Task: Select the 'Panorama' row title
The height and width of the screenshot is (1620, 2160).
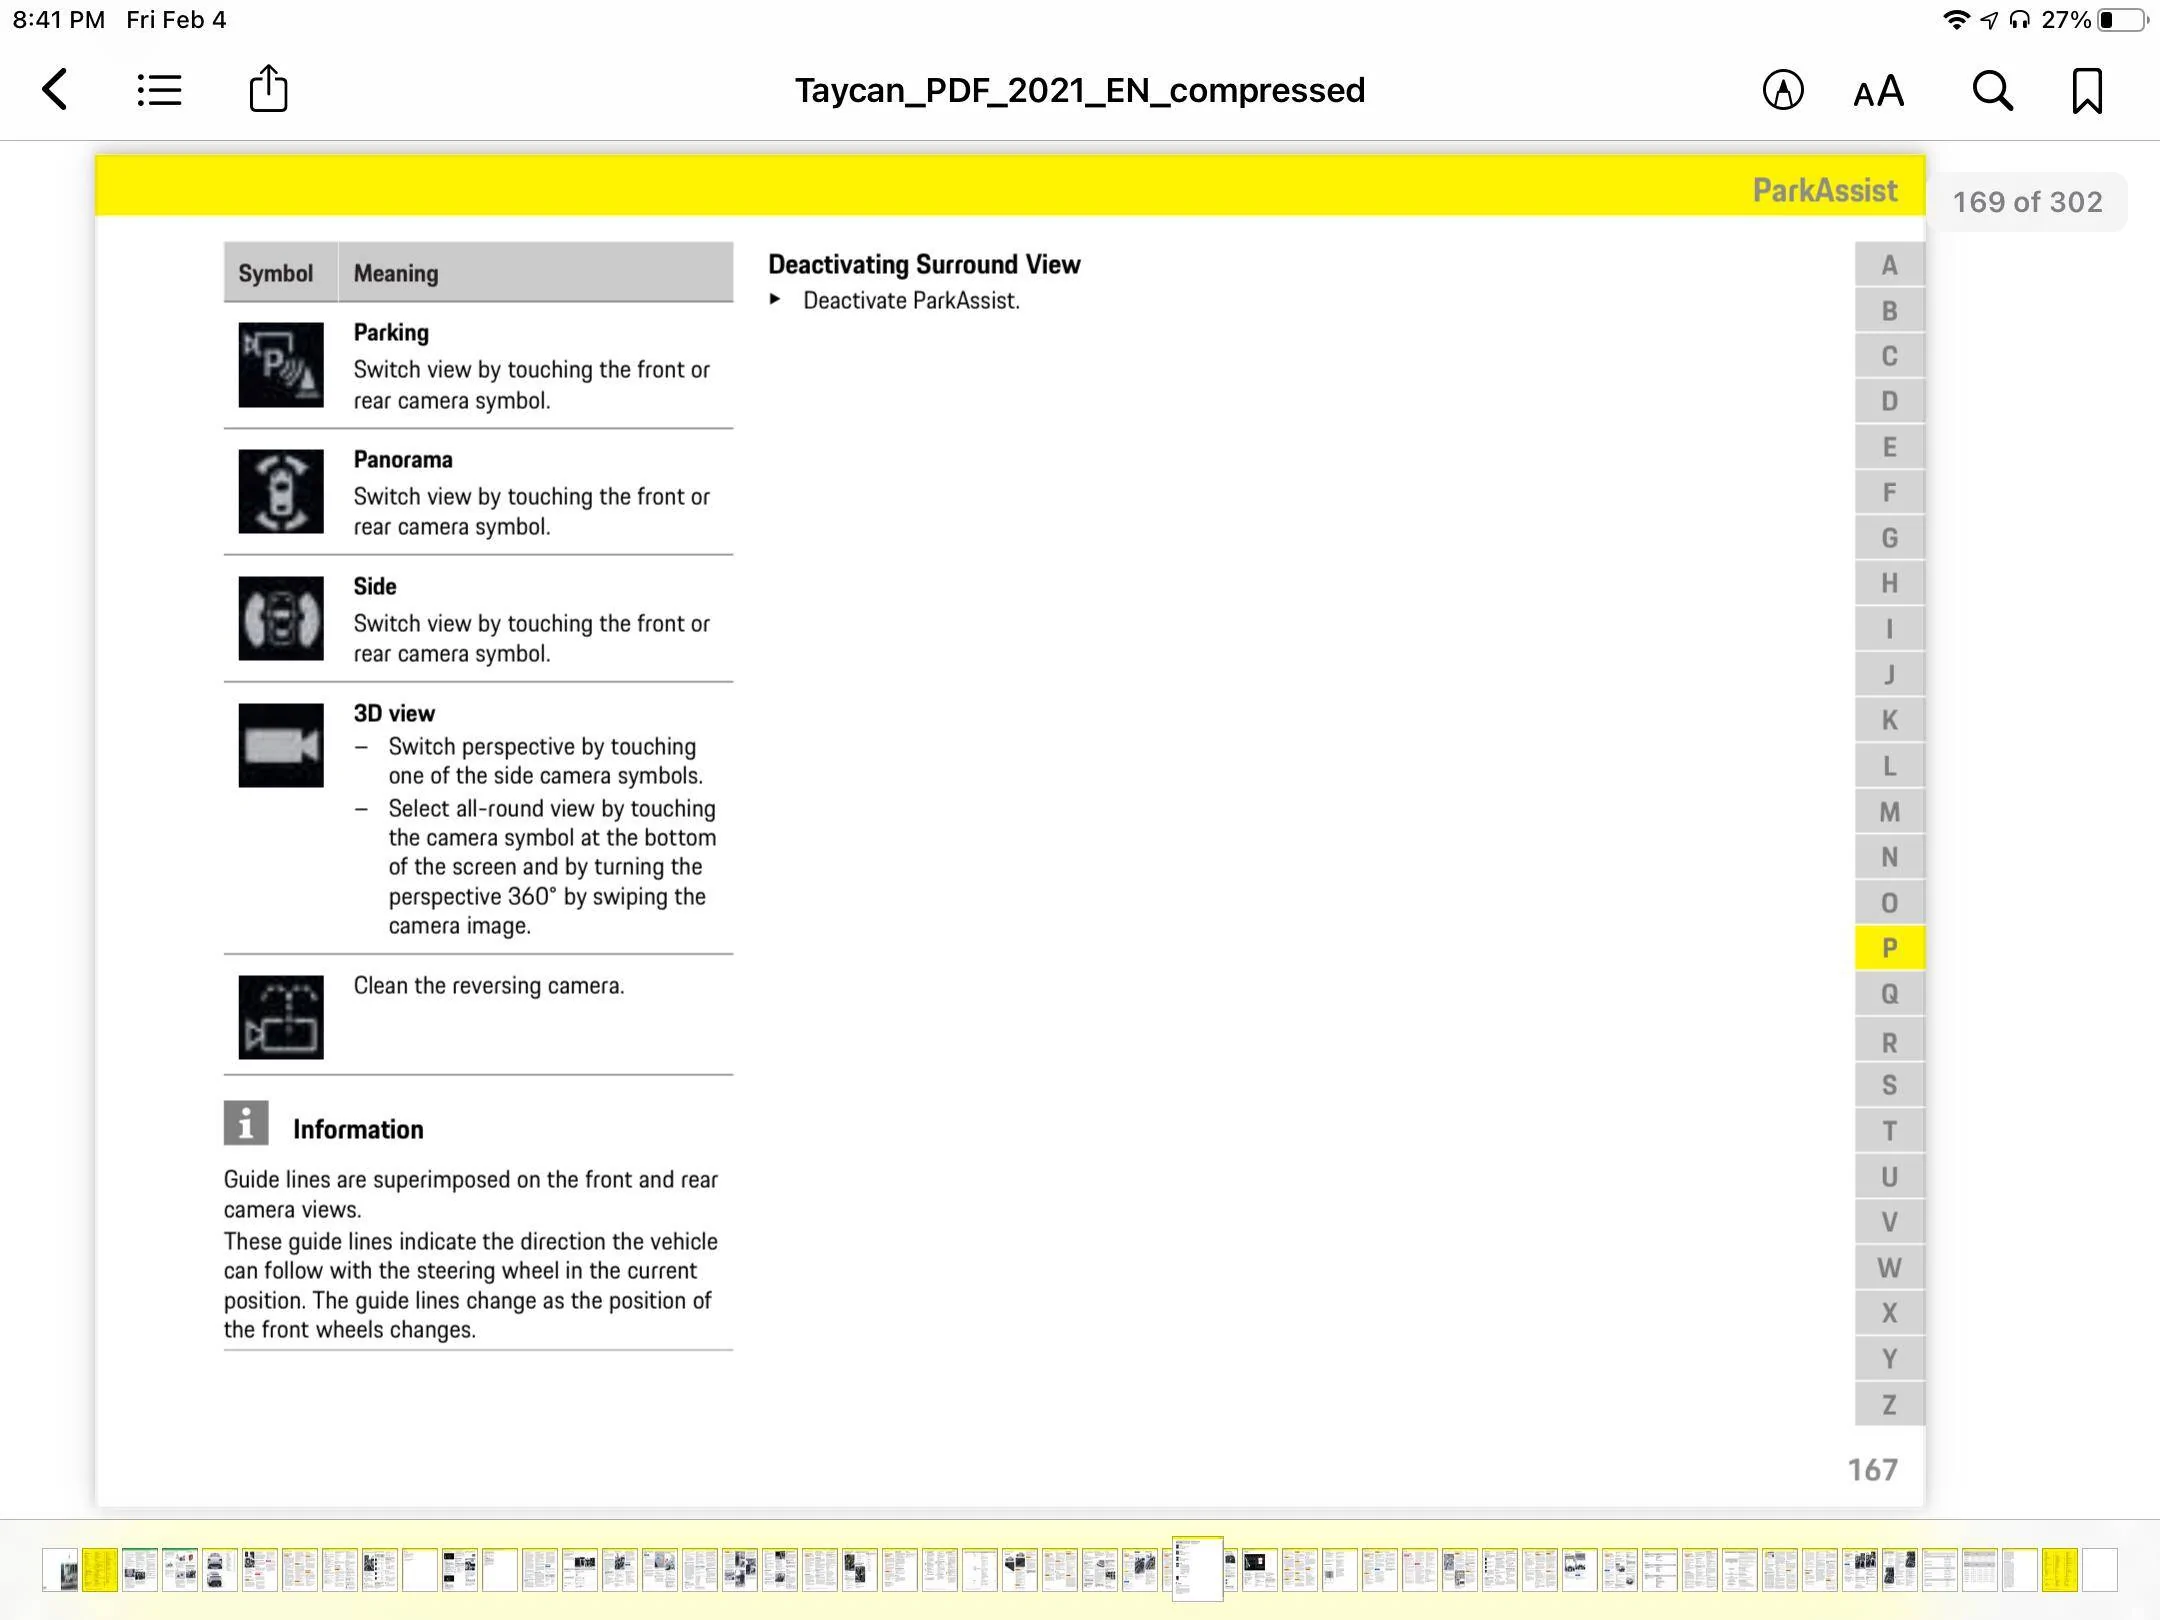Action: pos(403,460)
